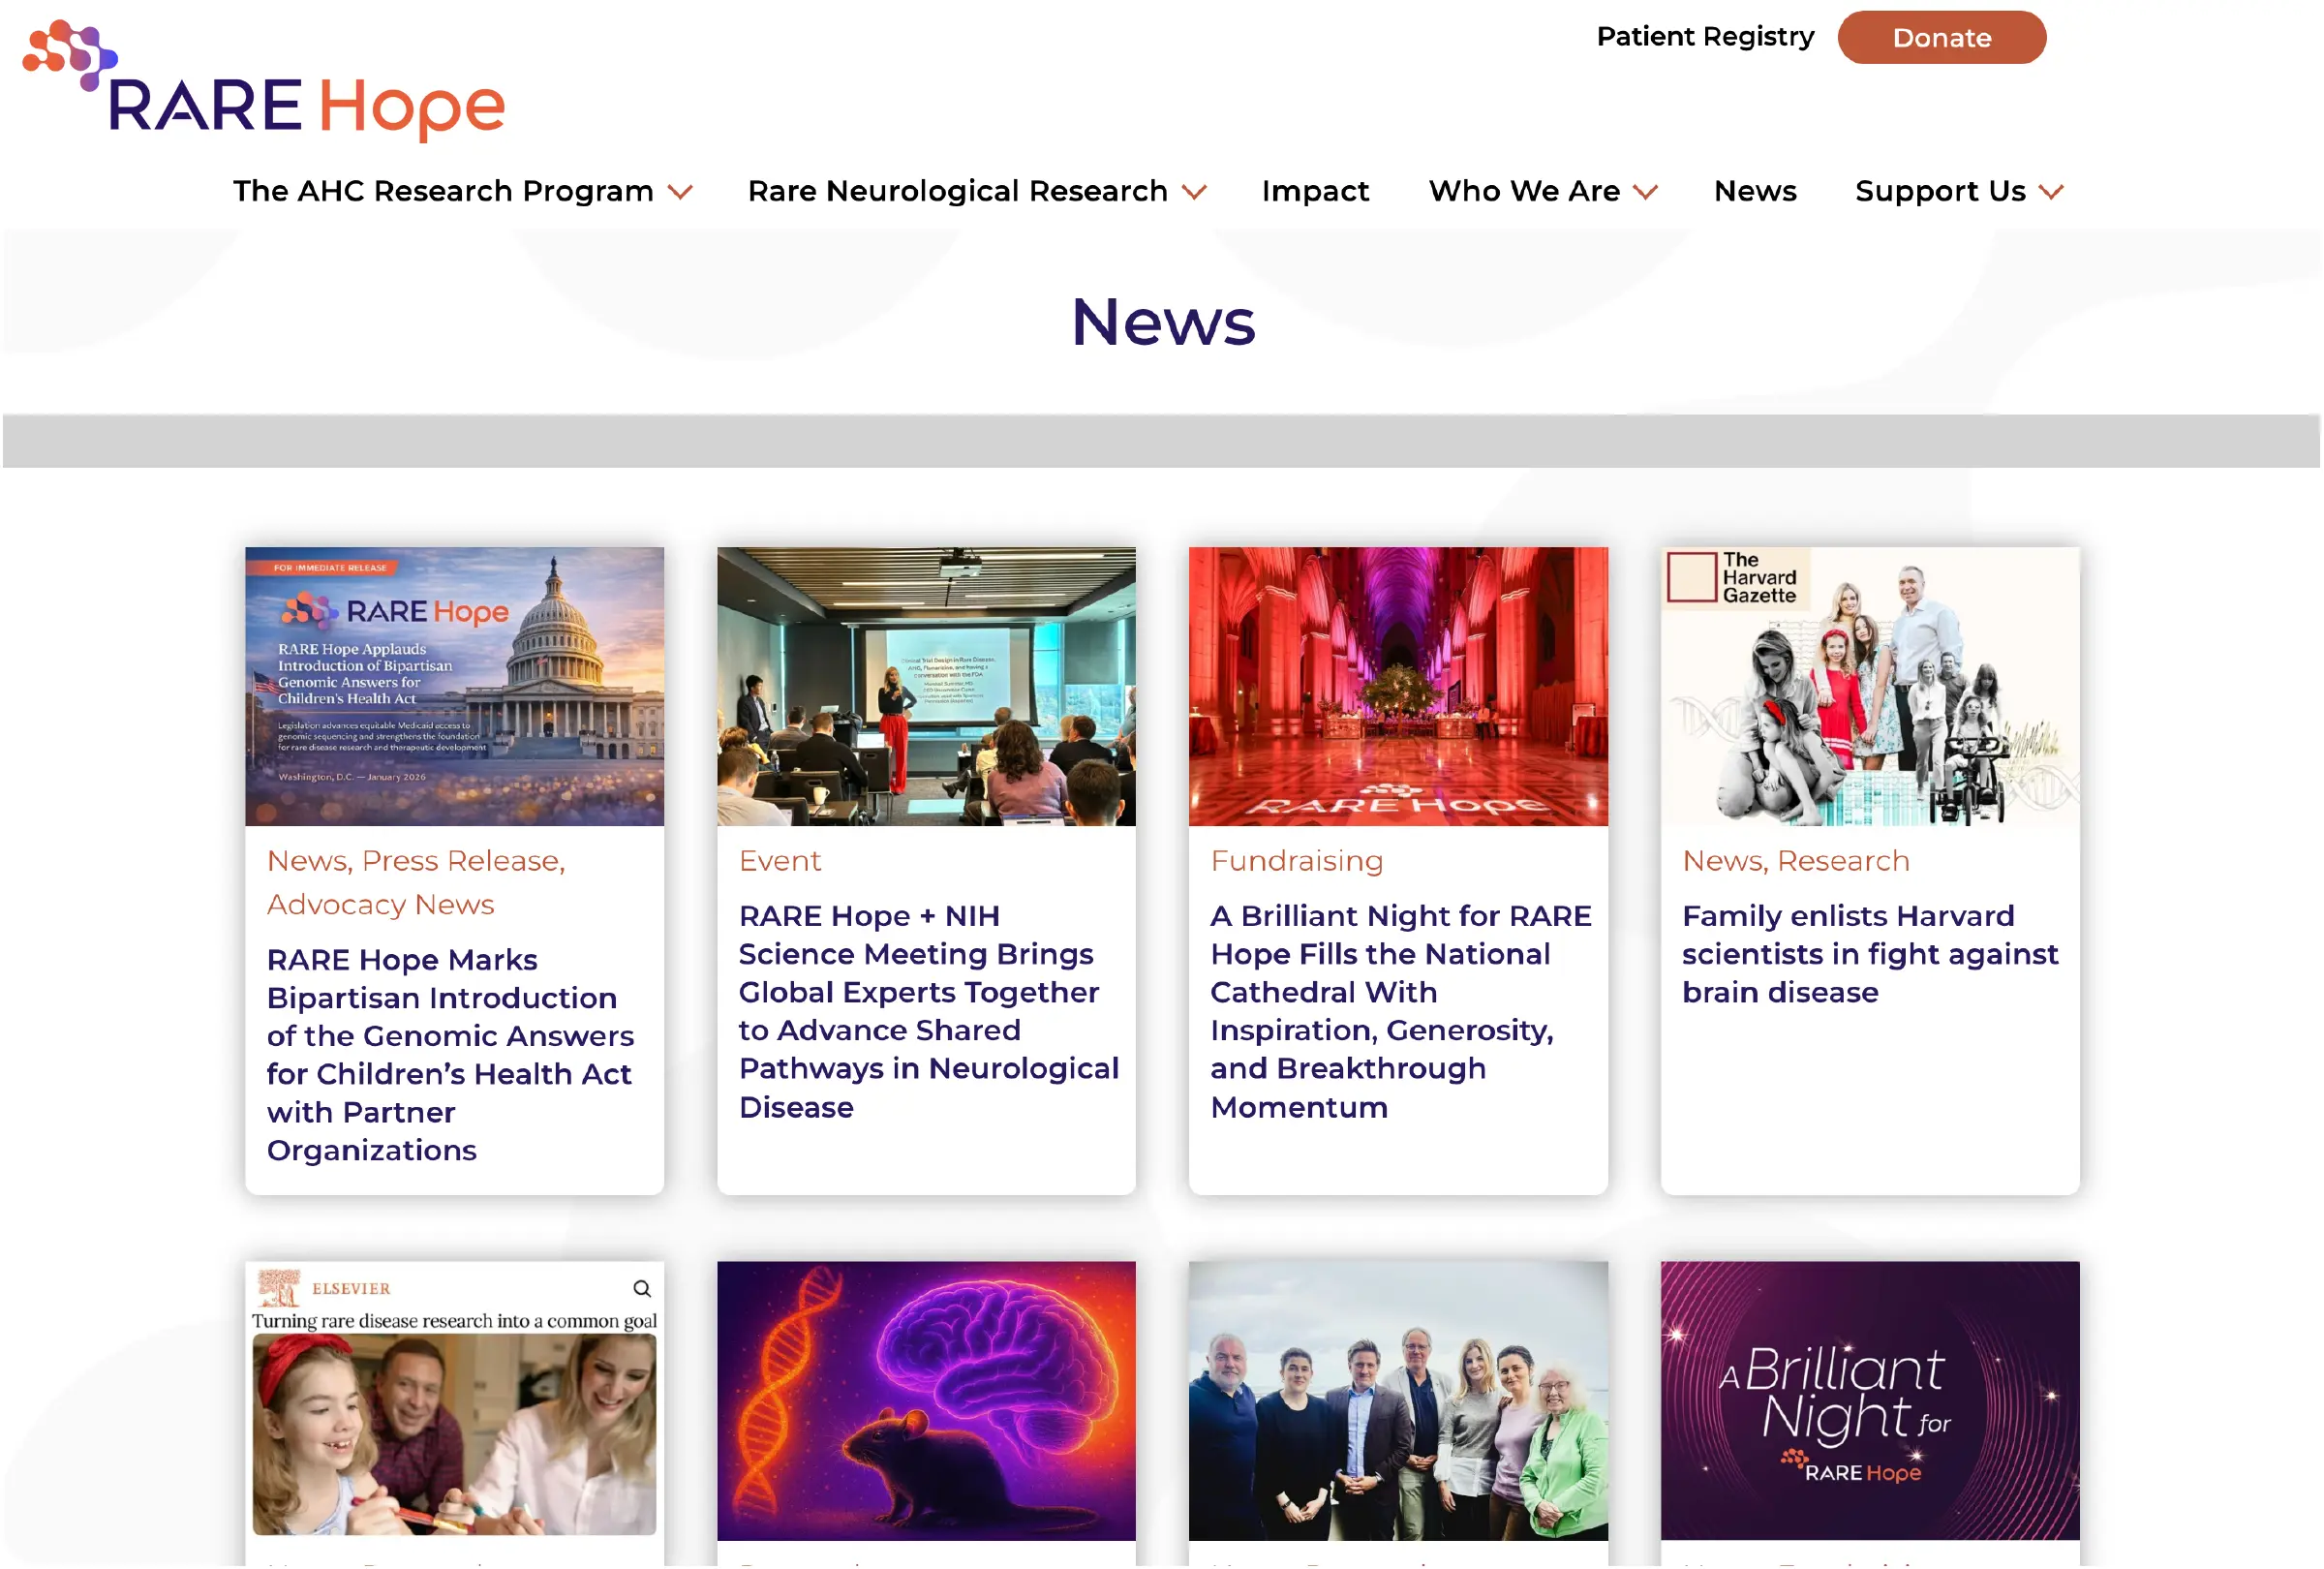Image resolution: width=2324 pixels, height=1569 pixels.
Task: Open Rare Neurological Research menu
Action: (957, 191)
